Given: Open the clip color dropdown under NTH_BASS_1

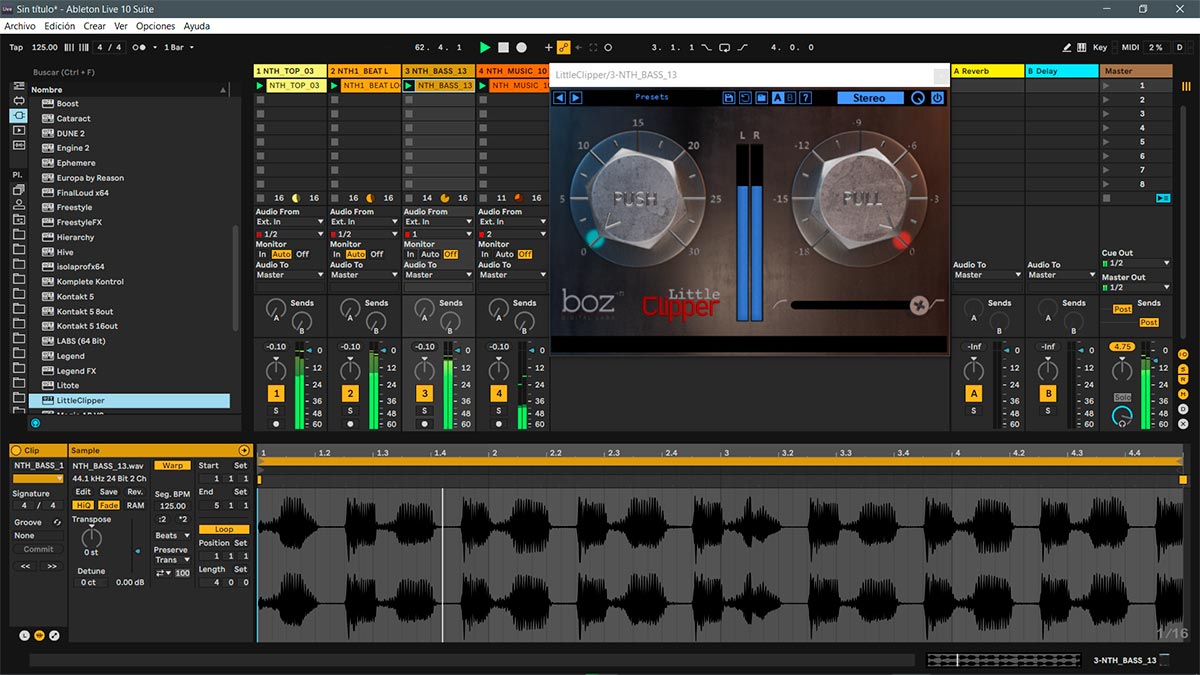Looking at the screenshot, I should [38, 479].
